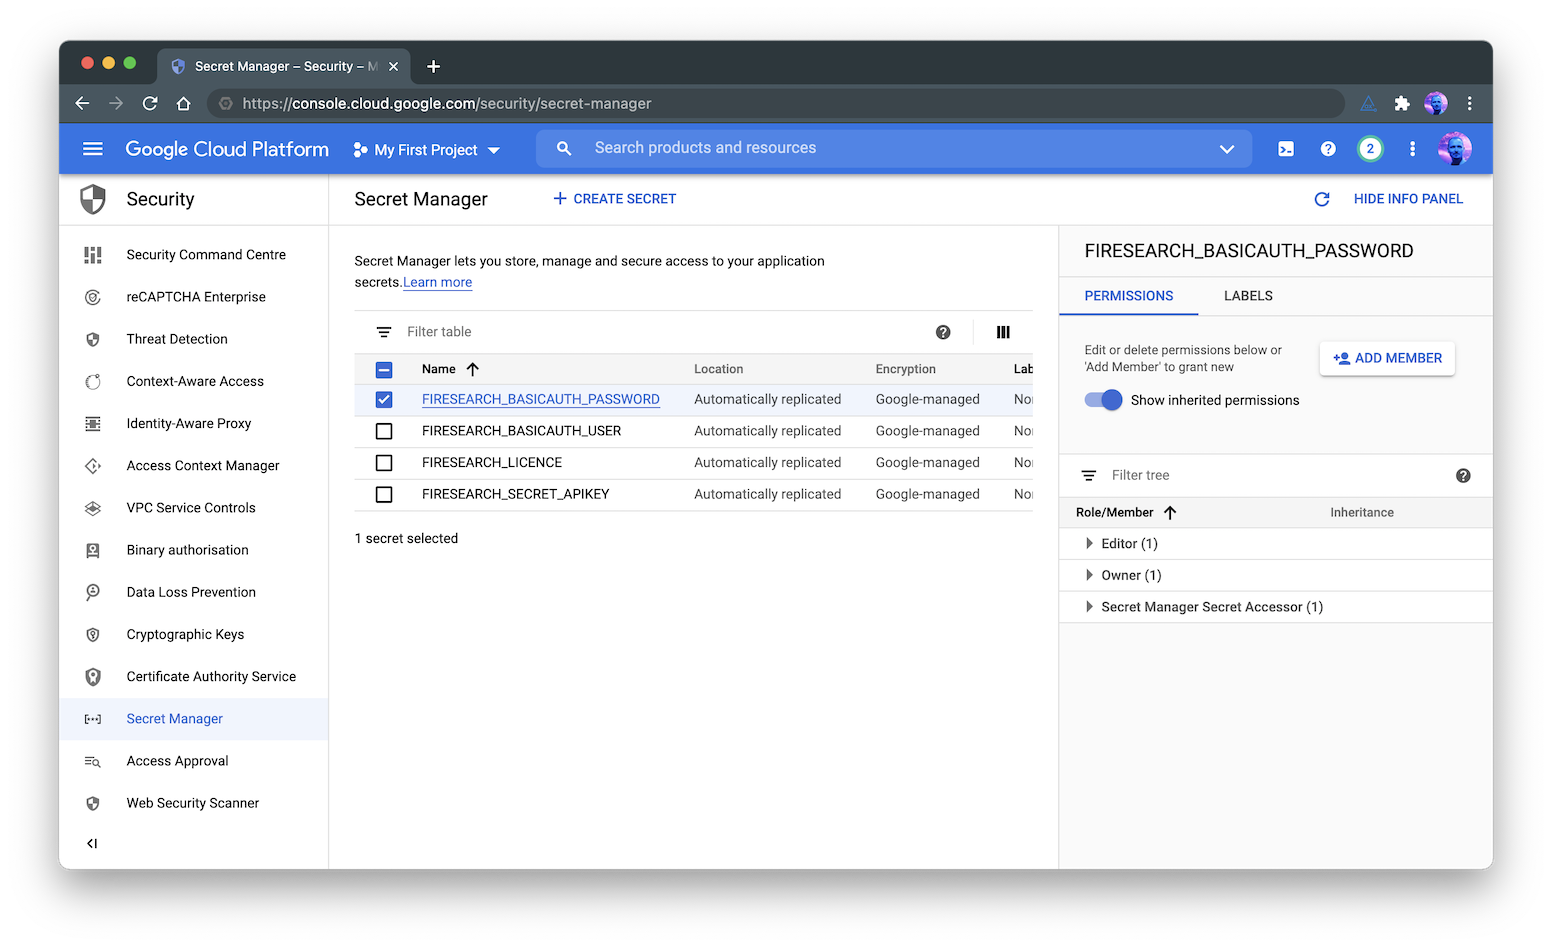Open the Cloud Shell terminal icon
This screenshot has width=1552, height=947.
click(1286, 149)
